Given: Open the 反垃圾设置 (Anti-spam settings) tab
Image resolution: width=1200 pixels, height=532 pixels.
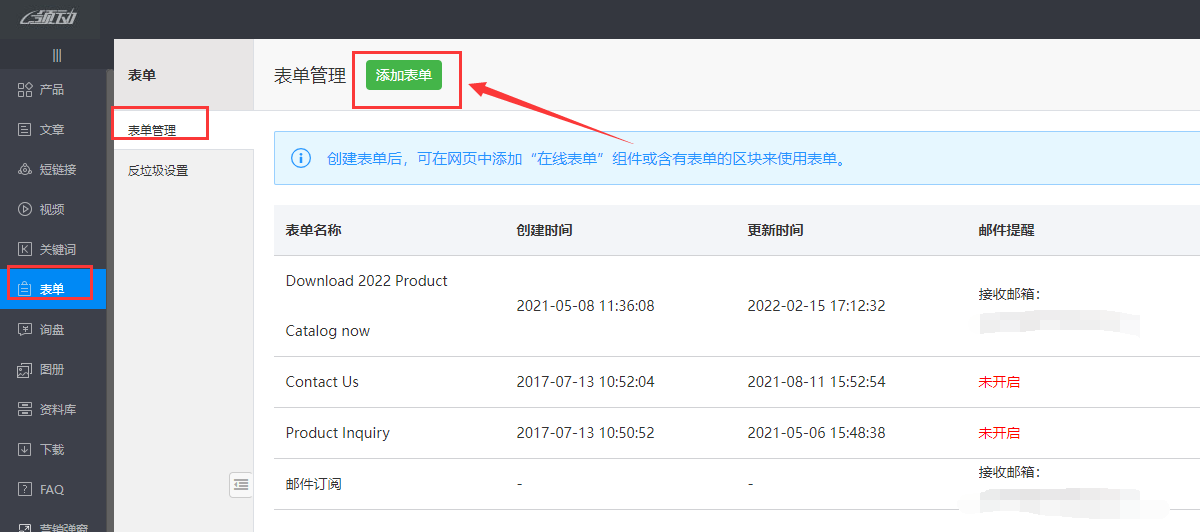Looking at the screenshot, I should point(158,171).
